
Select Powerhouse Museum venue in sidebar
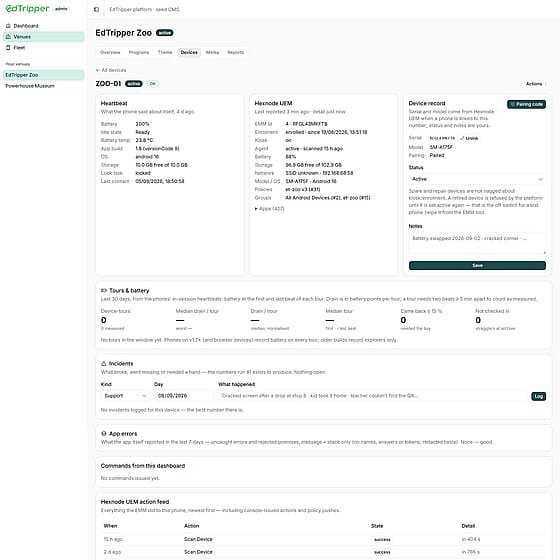coord(44,86)
